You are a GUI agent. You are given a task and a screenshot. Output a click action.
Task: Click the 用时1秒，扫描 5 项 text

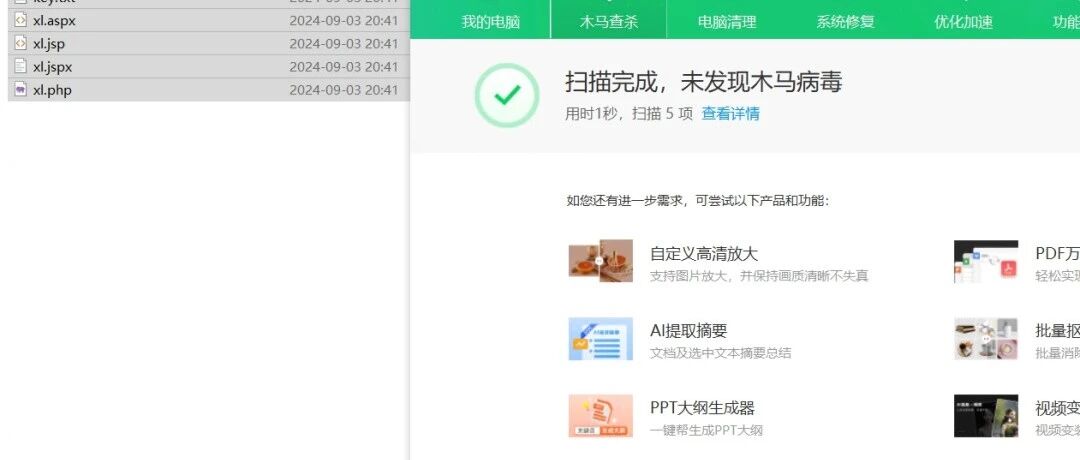pos(629,114)
